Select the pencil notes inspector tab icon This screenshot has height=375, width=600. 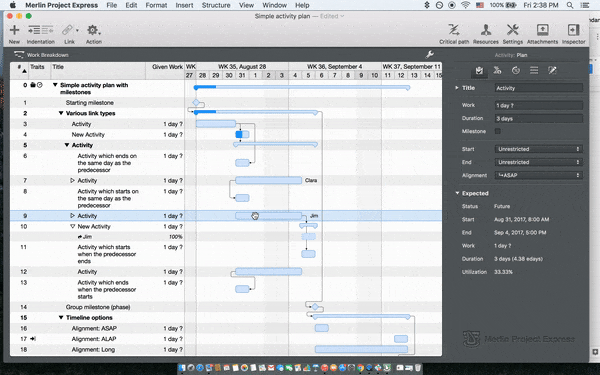click(552, 70)
